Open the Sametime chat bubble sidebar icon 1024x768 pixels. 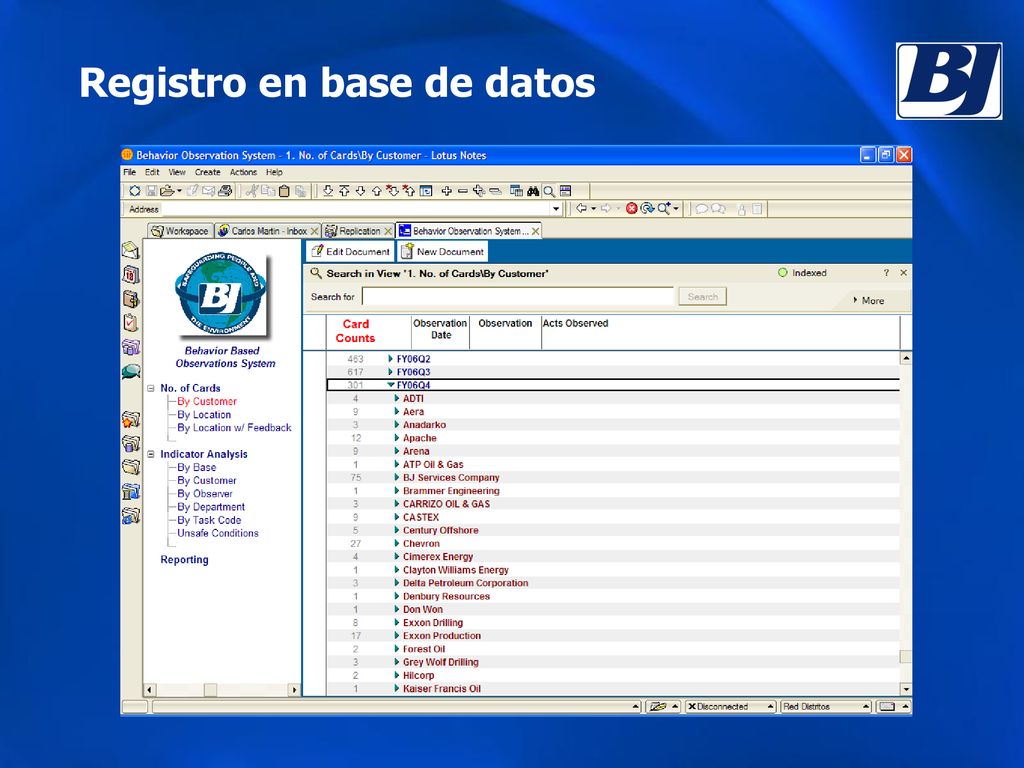click(131, 372)
